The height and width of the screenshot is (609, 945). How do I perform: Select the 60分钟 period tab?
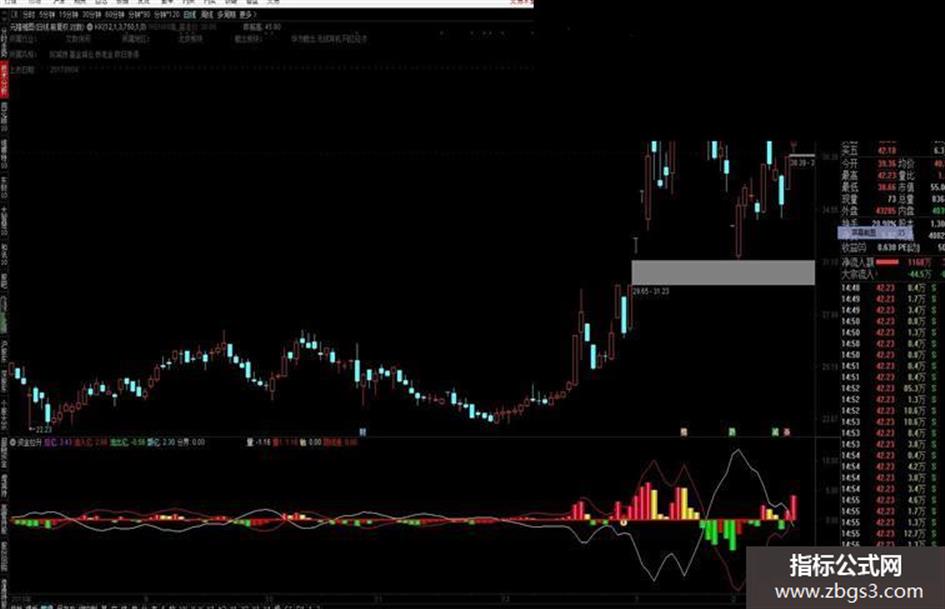(115, 14)
